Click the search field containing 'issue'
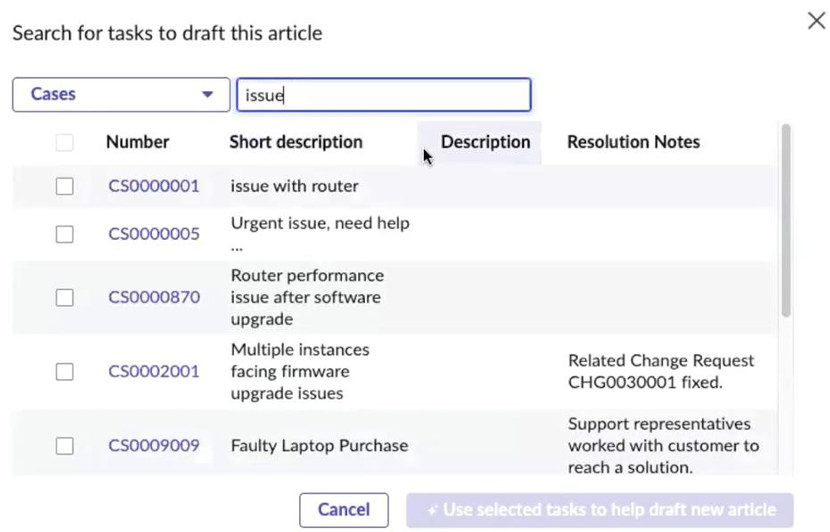Screen dimensions: 830x532 [384, 95]
